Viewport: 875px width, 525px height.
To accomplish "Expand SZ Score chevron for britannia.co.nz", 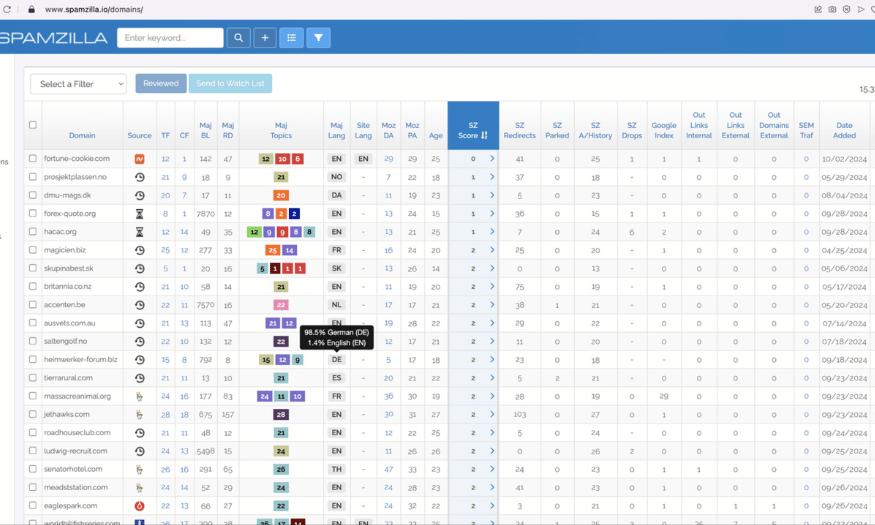I will pos(492,286).
